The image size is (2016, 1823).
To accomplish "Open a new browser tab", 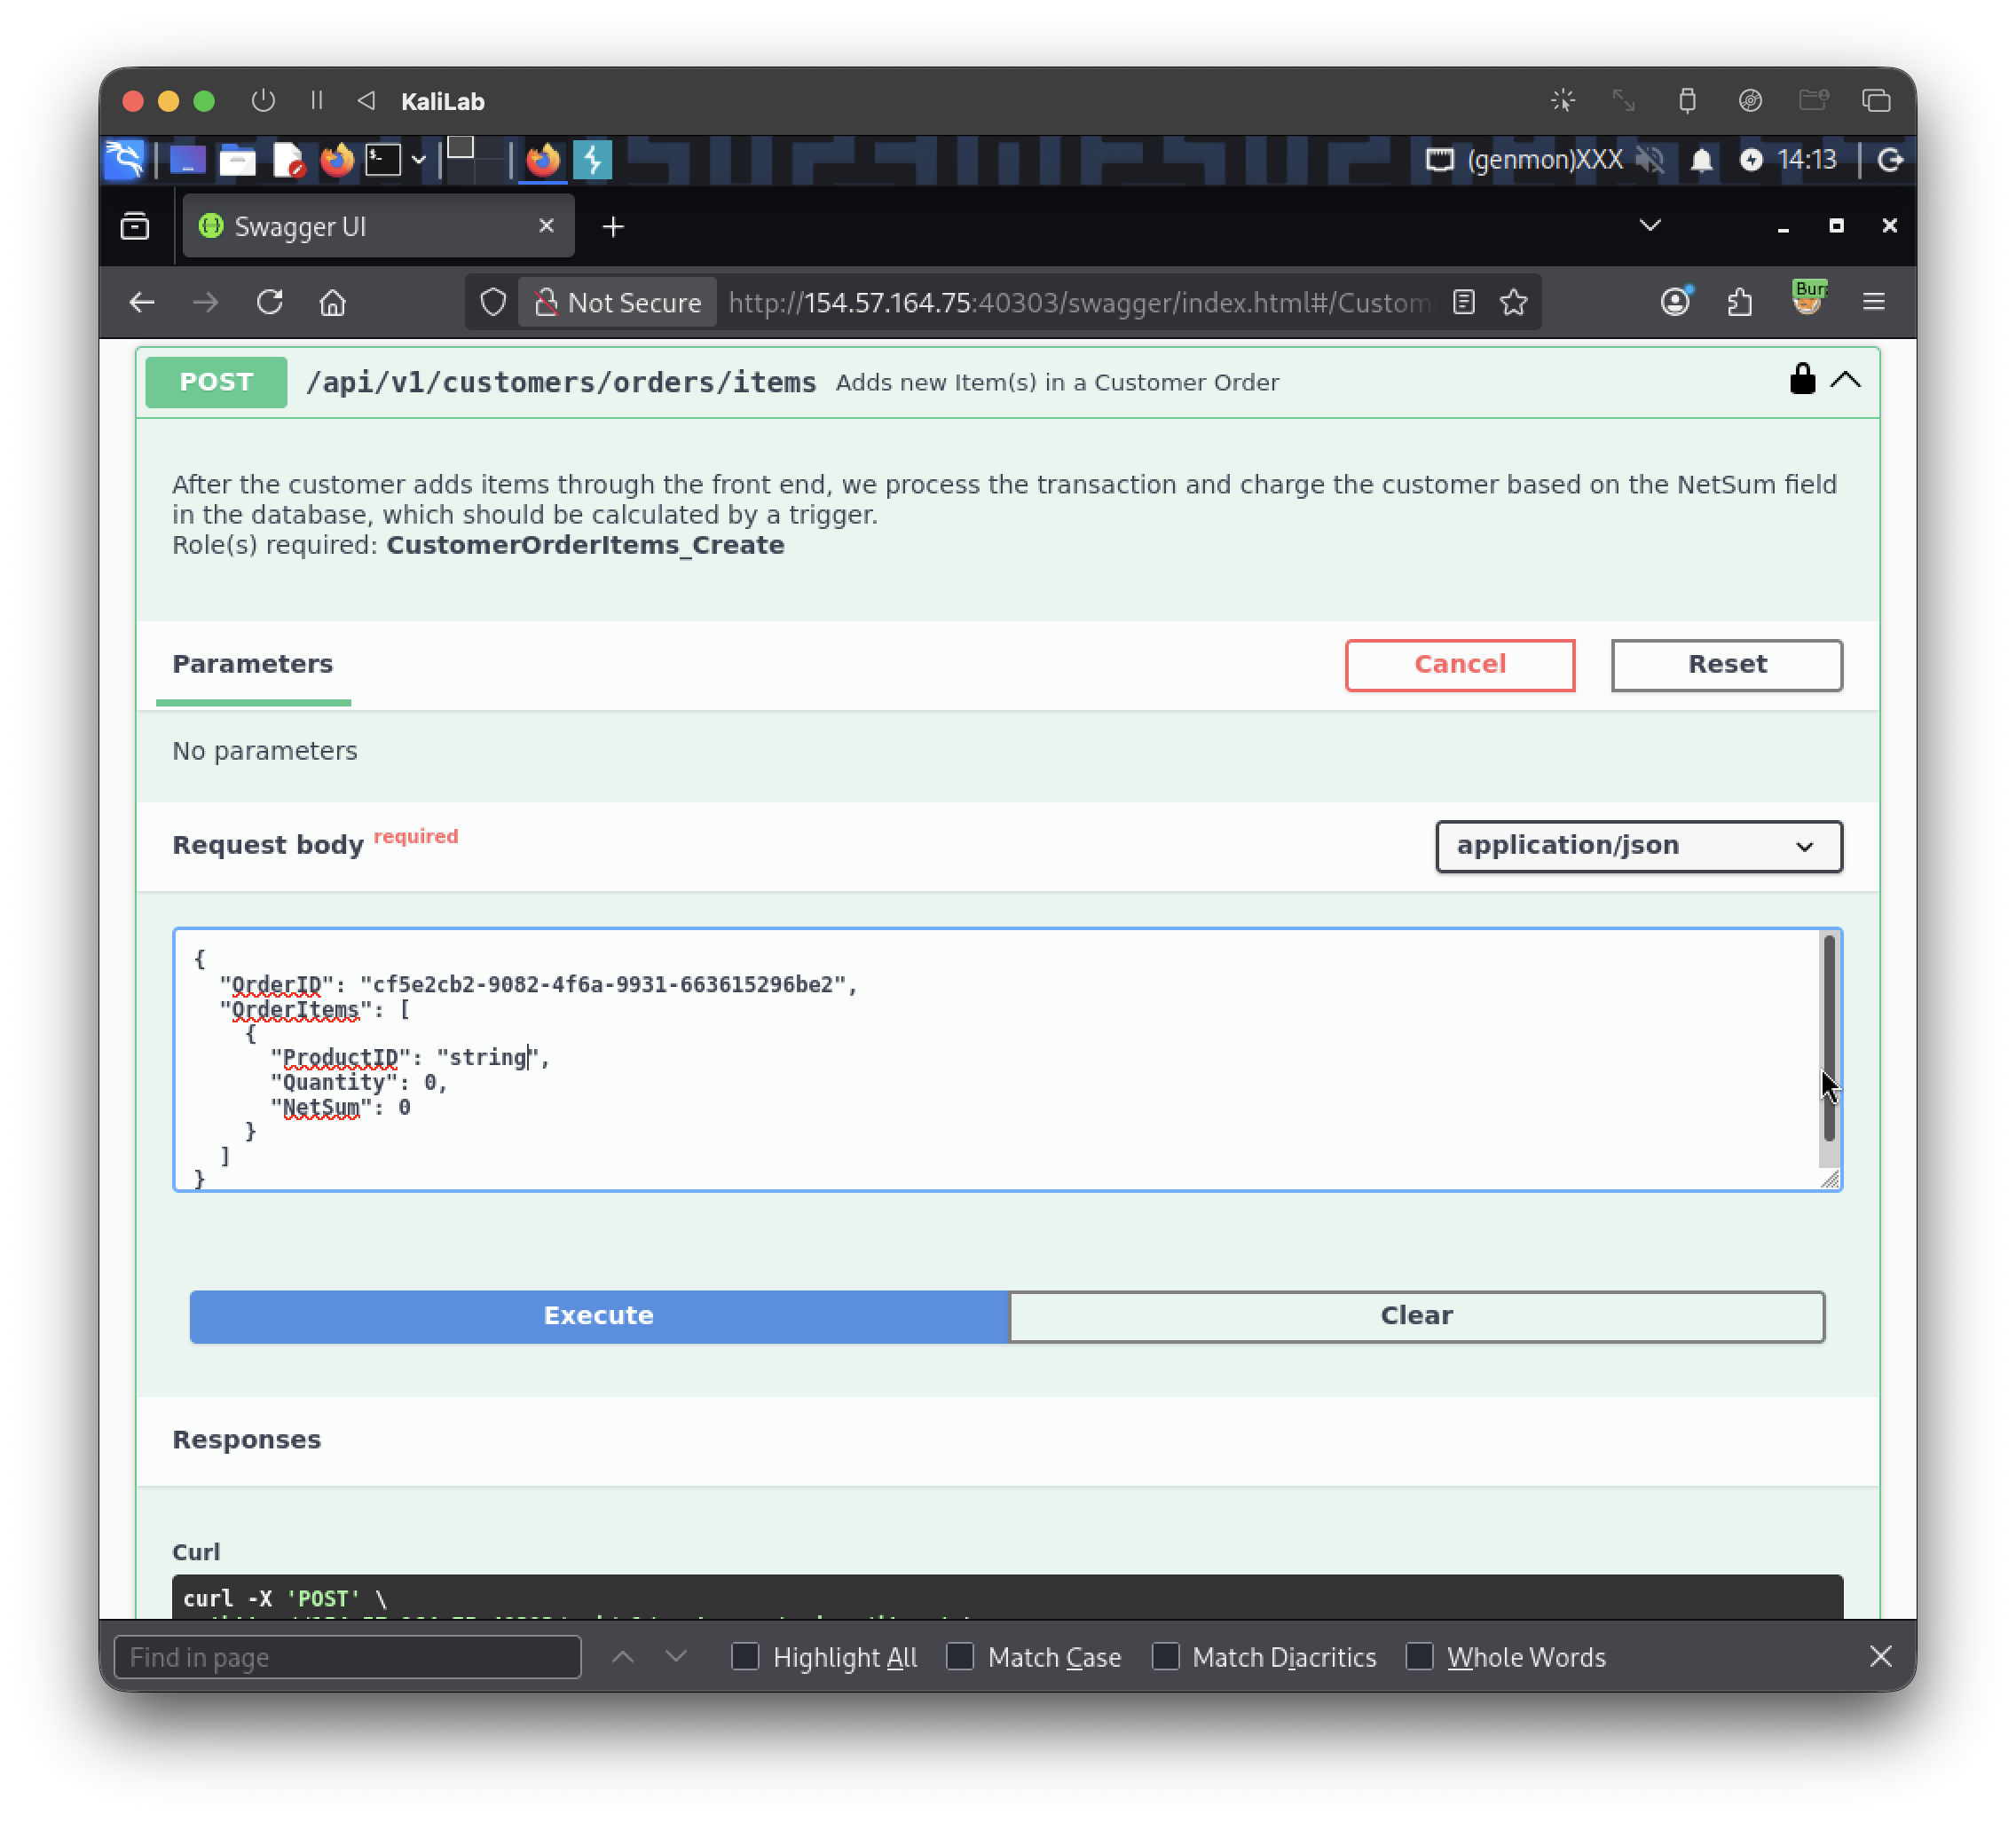I will 613,227.
